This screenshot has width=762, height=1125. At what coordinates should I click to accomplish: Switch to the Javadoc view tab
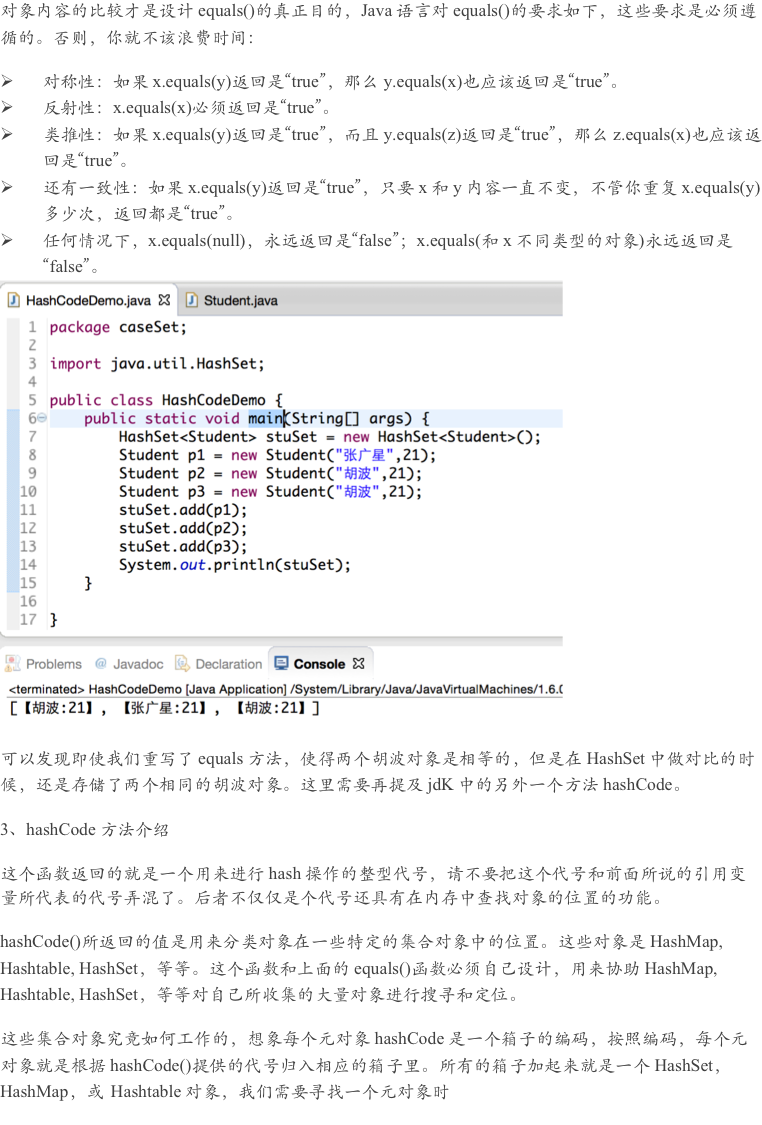[x=130, y=664]
